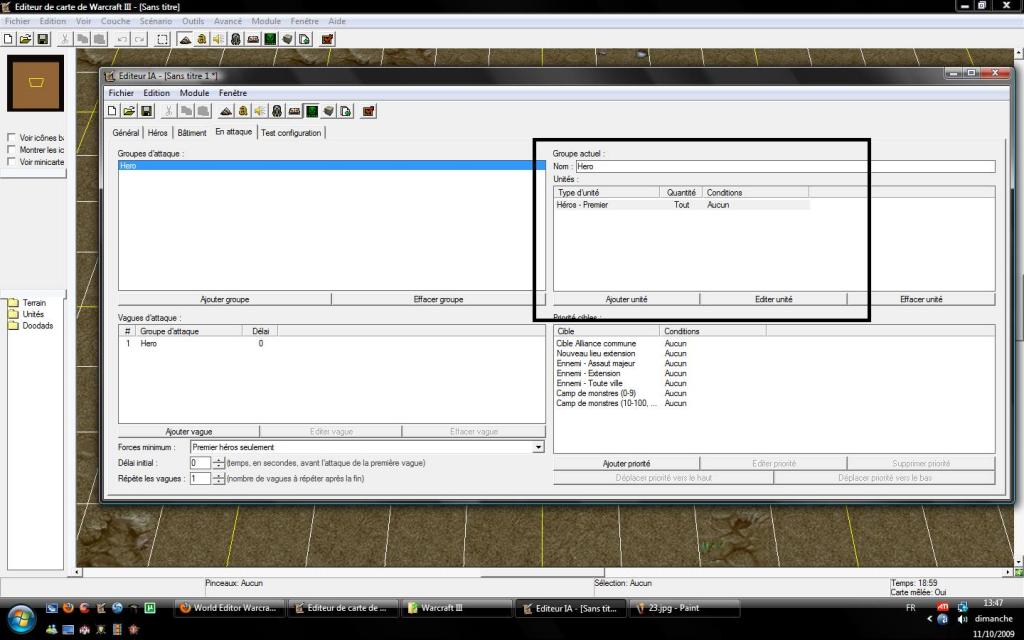Screen dimensions: 1024x640
Task: Save the AI file in Editeur IA toolbar
Action: click(146, 111)
